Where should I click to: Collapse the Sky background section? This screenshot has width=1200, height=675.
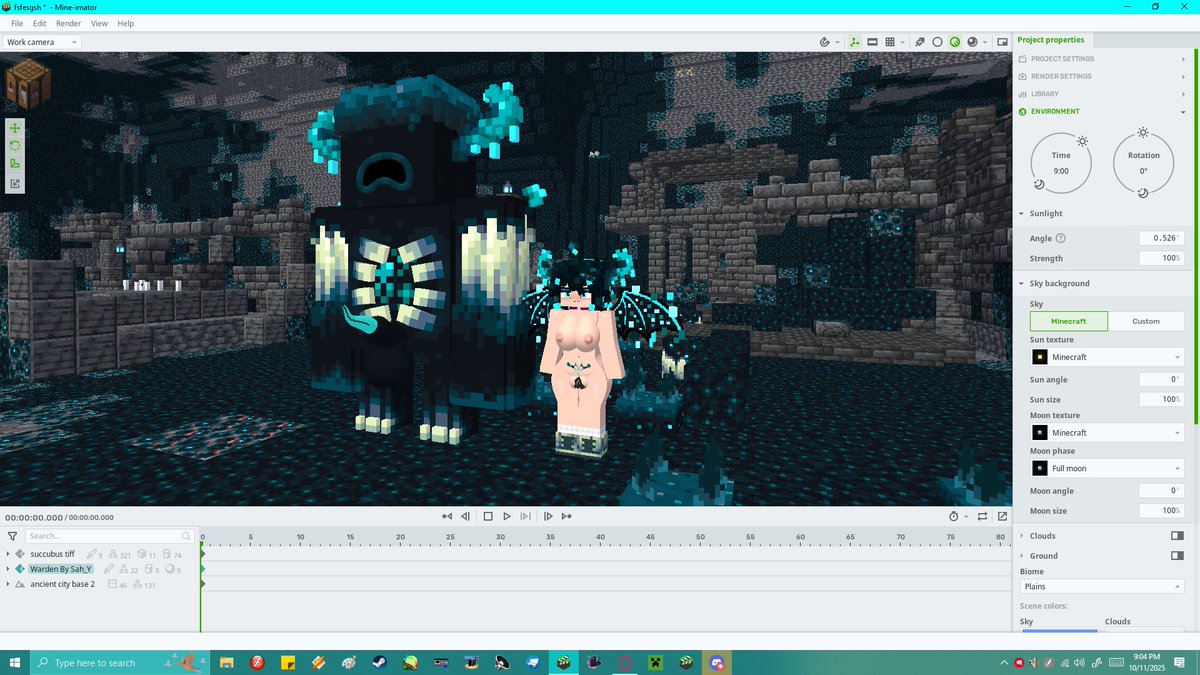(x=1021, y=283)
